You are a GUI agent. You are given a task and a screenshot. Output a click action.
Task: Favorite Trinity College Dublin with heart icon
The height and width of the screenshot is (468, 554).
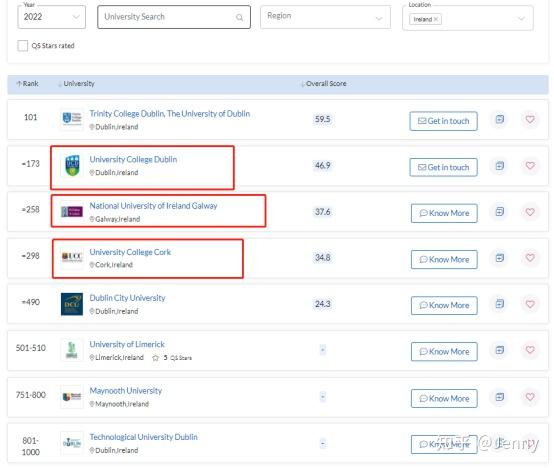(530, 119)
